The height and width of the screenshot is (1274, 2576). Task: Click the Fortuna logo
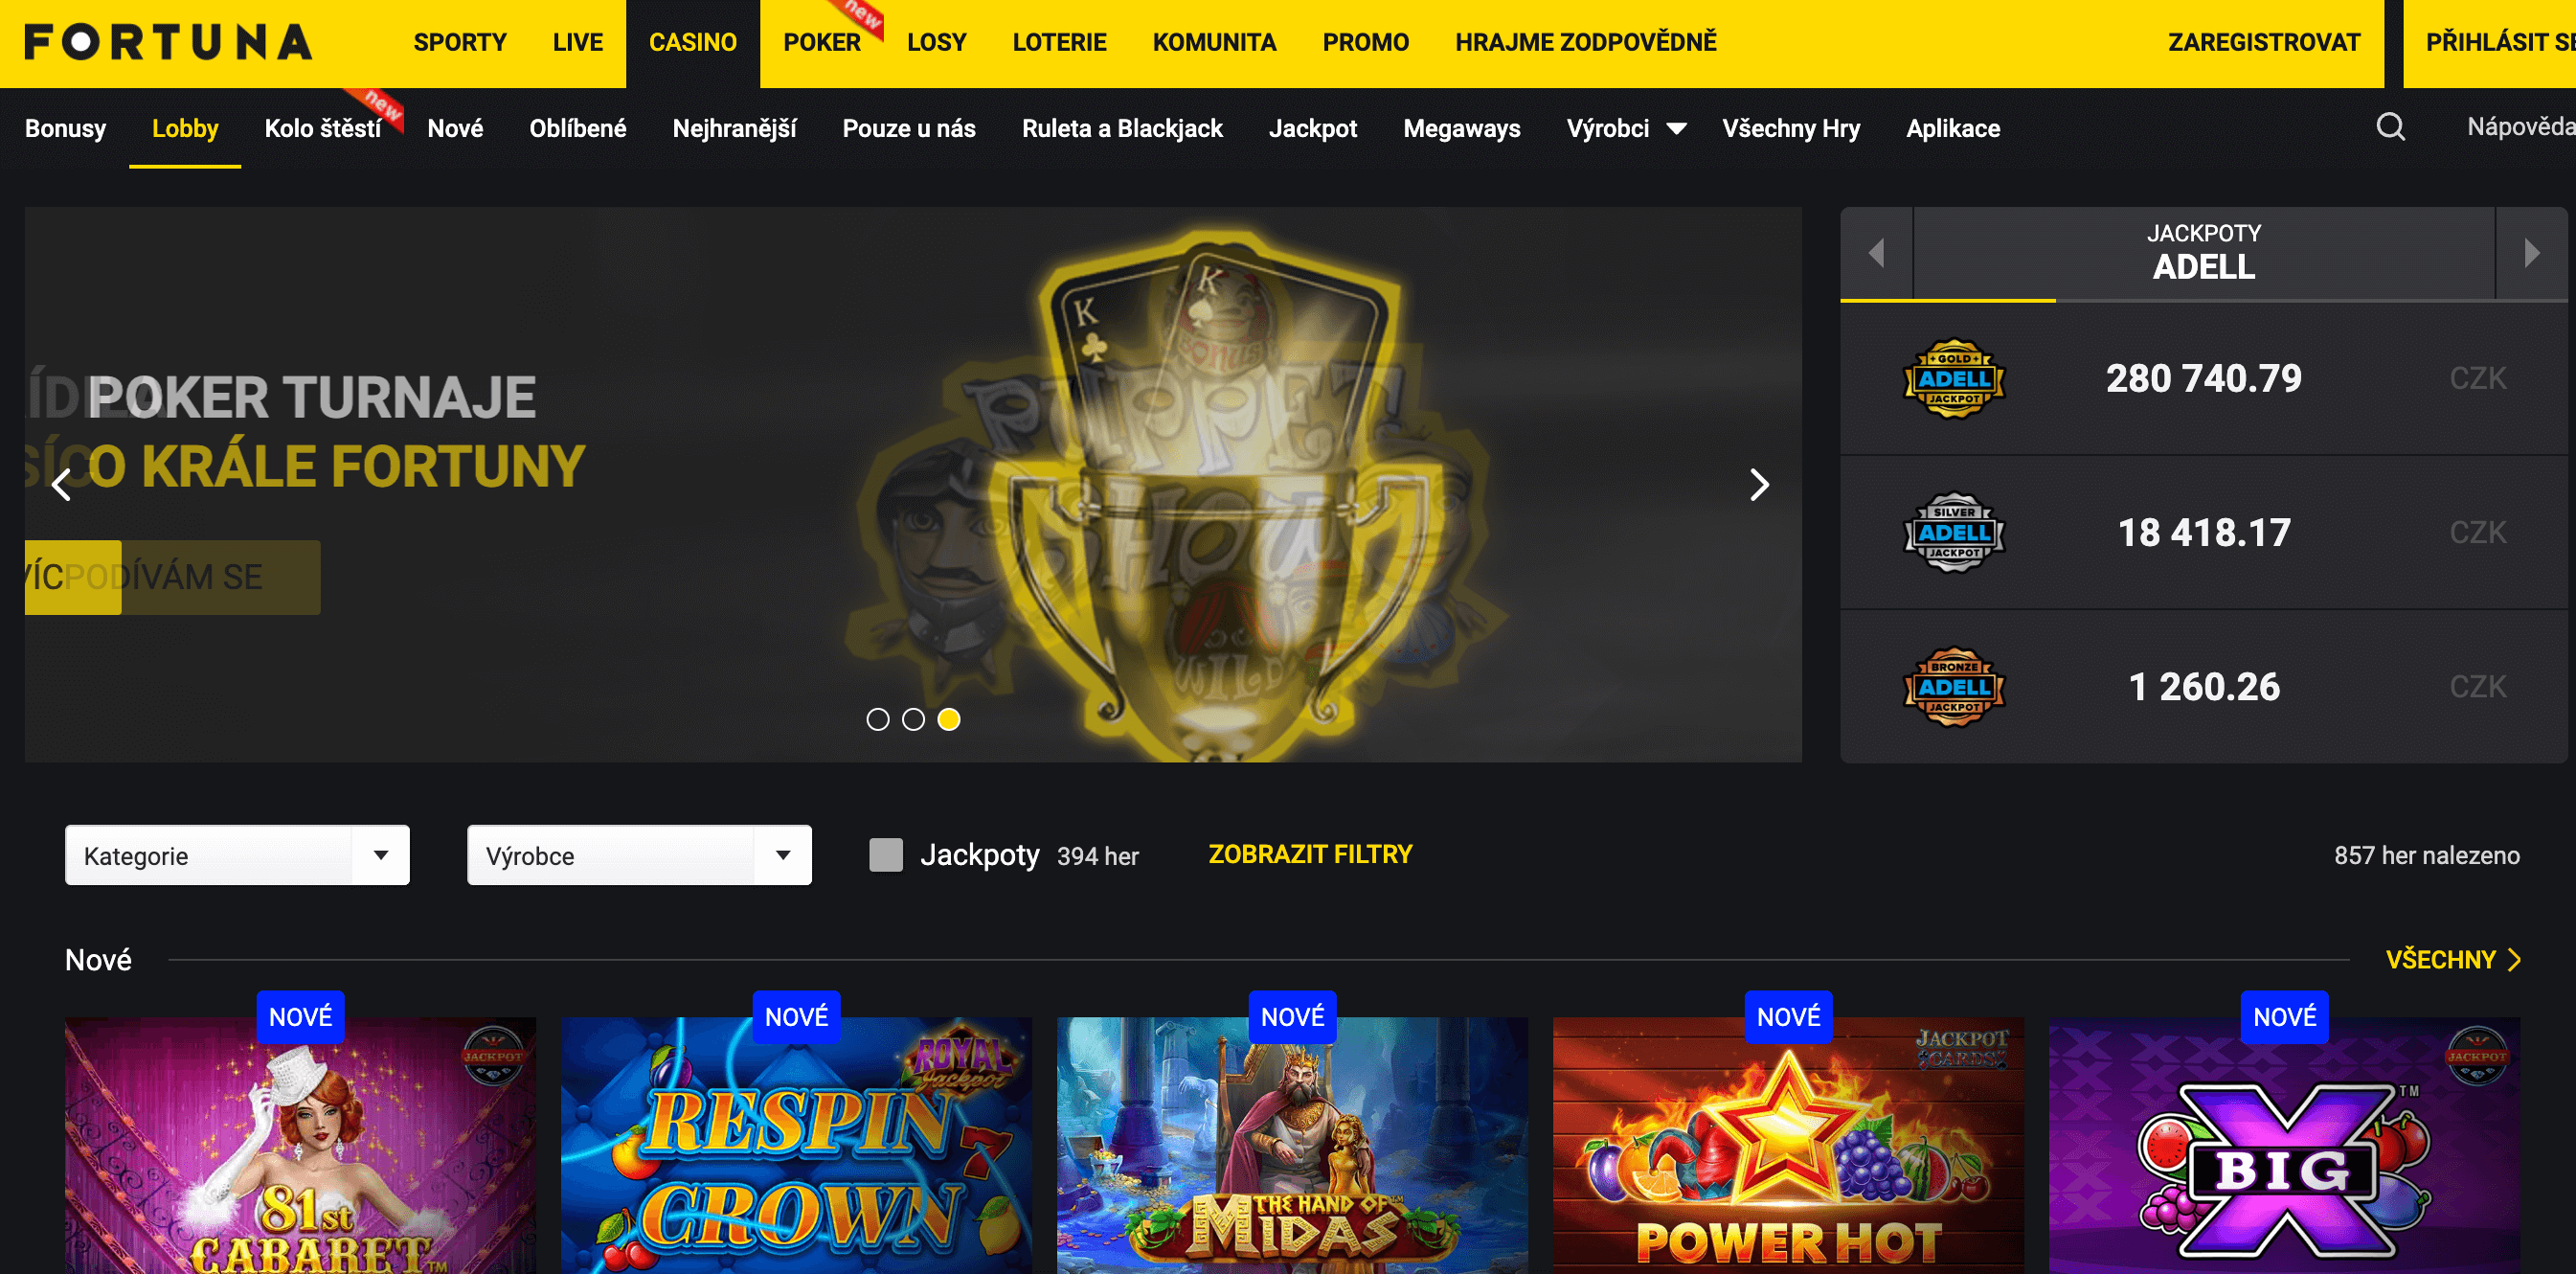coord(168,42)
